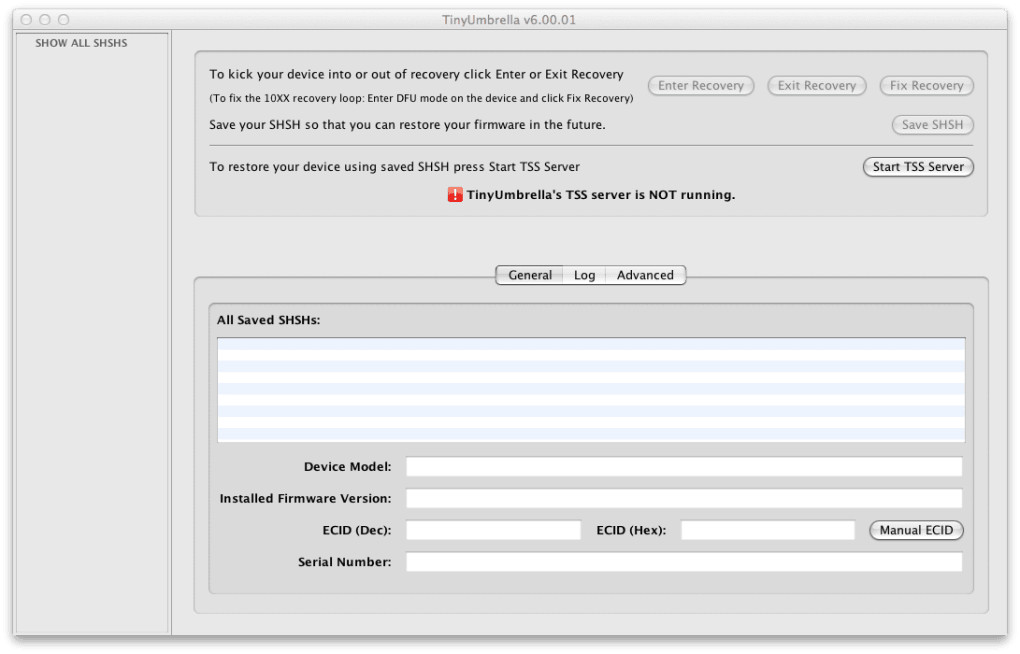Screen dimensions: 1020x654
Task: Focus the ECID (Hex) field
Action: tap(768, 530)
